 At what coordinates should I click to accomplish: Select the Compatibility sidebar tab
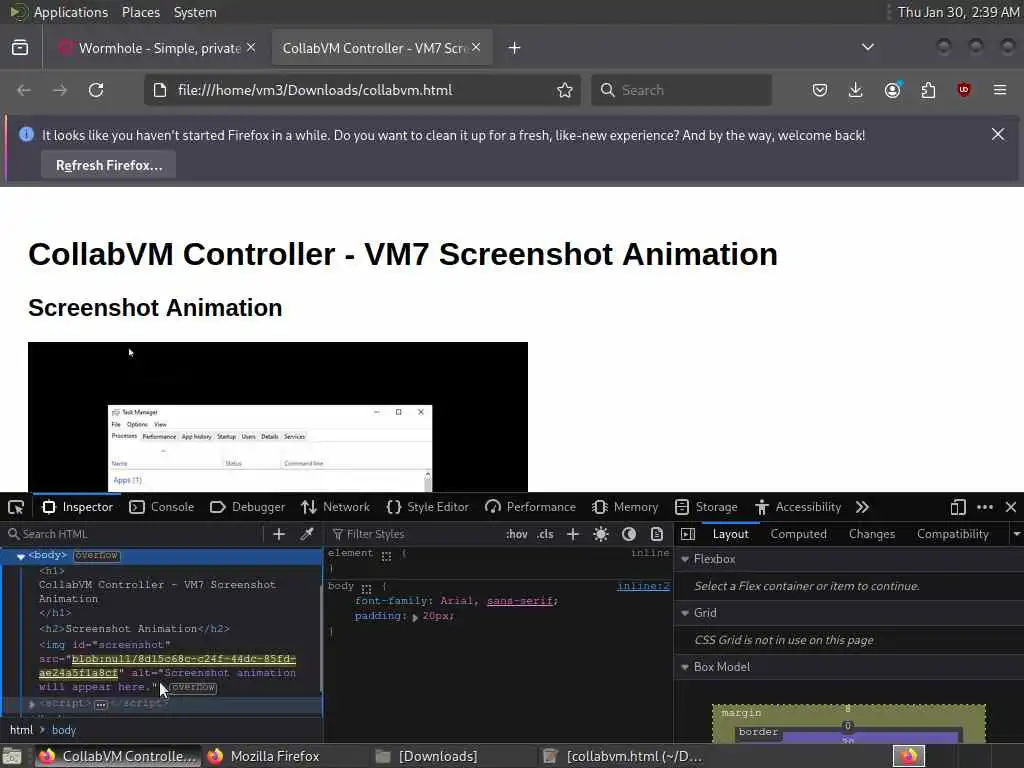point(953,534)
